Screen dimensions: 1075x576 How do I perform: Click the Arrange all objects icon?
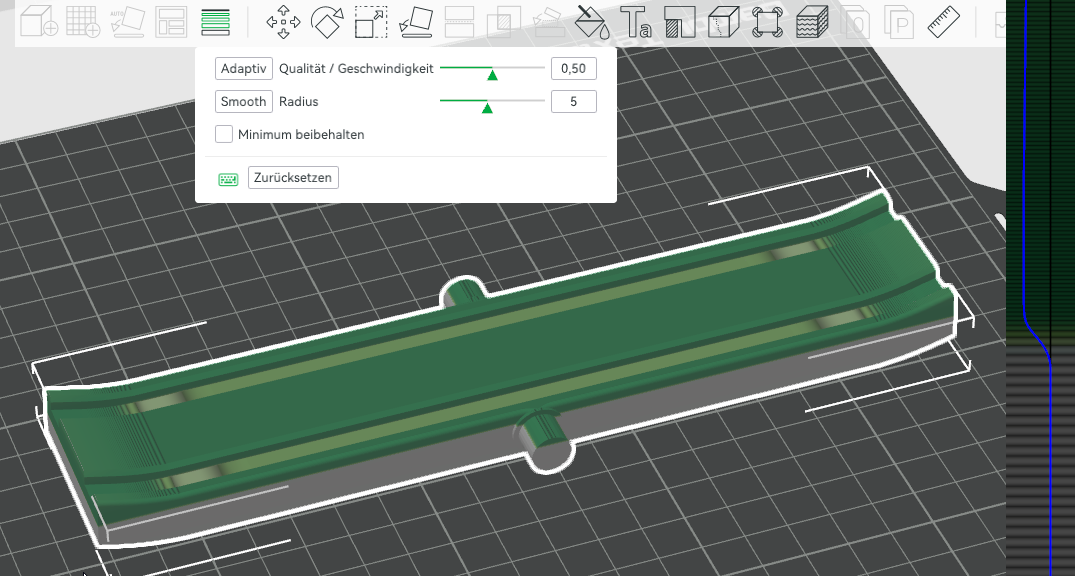click(x=171, y=22)
